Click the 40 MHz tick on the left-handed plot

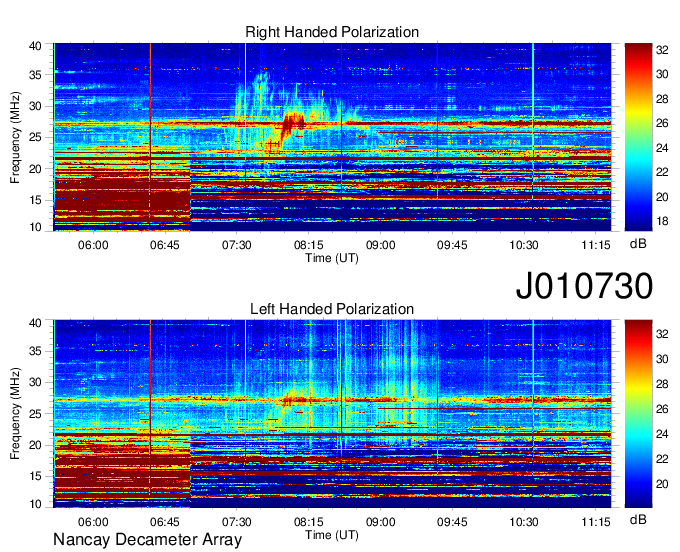click(36, 323)
